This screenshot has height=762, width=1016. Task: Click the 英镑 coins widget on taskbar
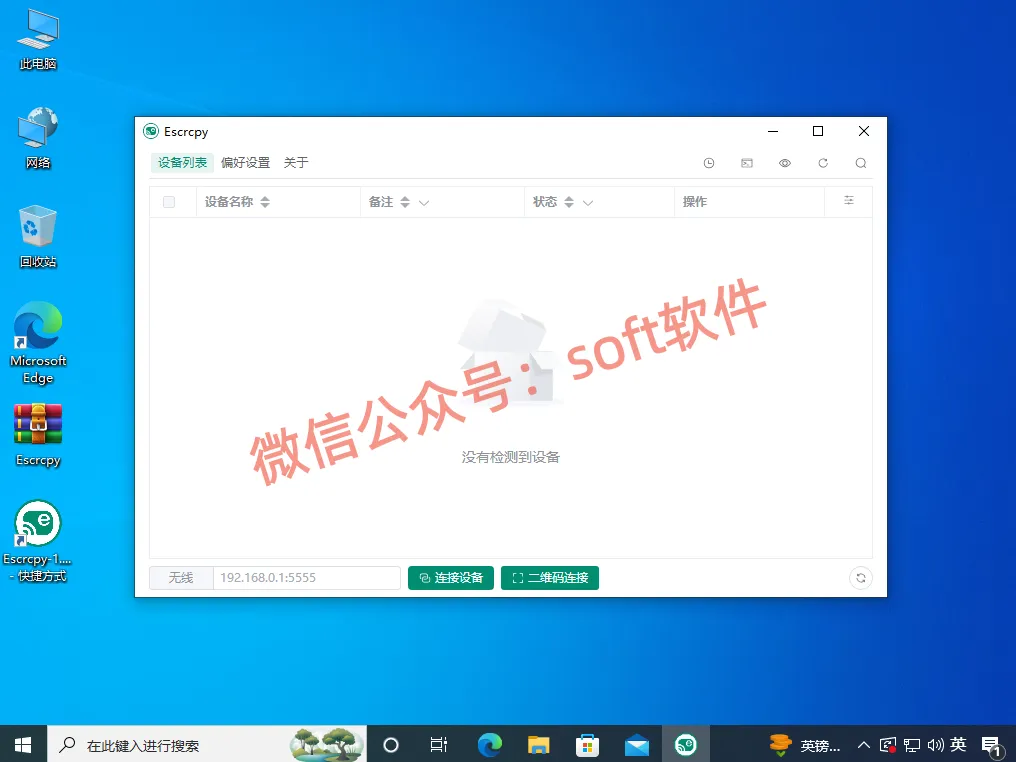[x=805, y=745]
